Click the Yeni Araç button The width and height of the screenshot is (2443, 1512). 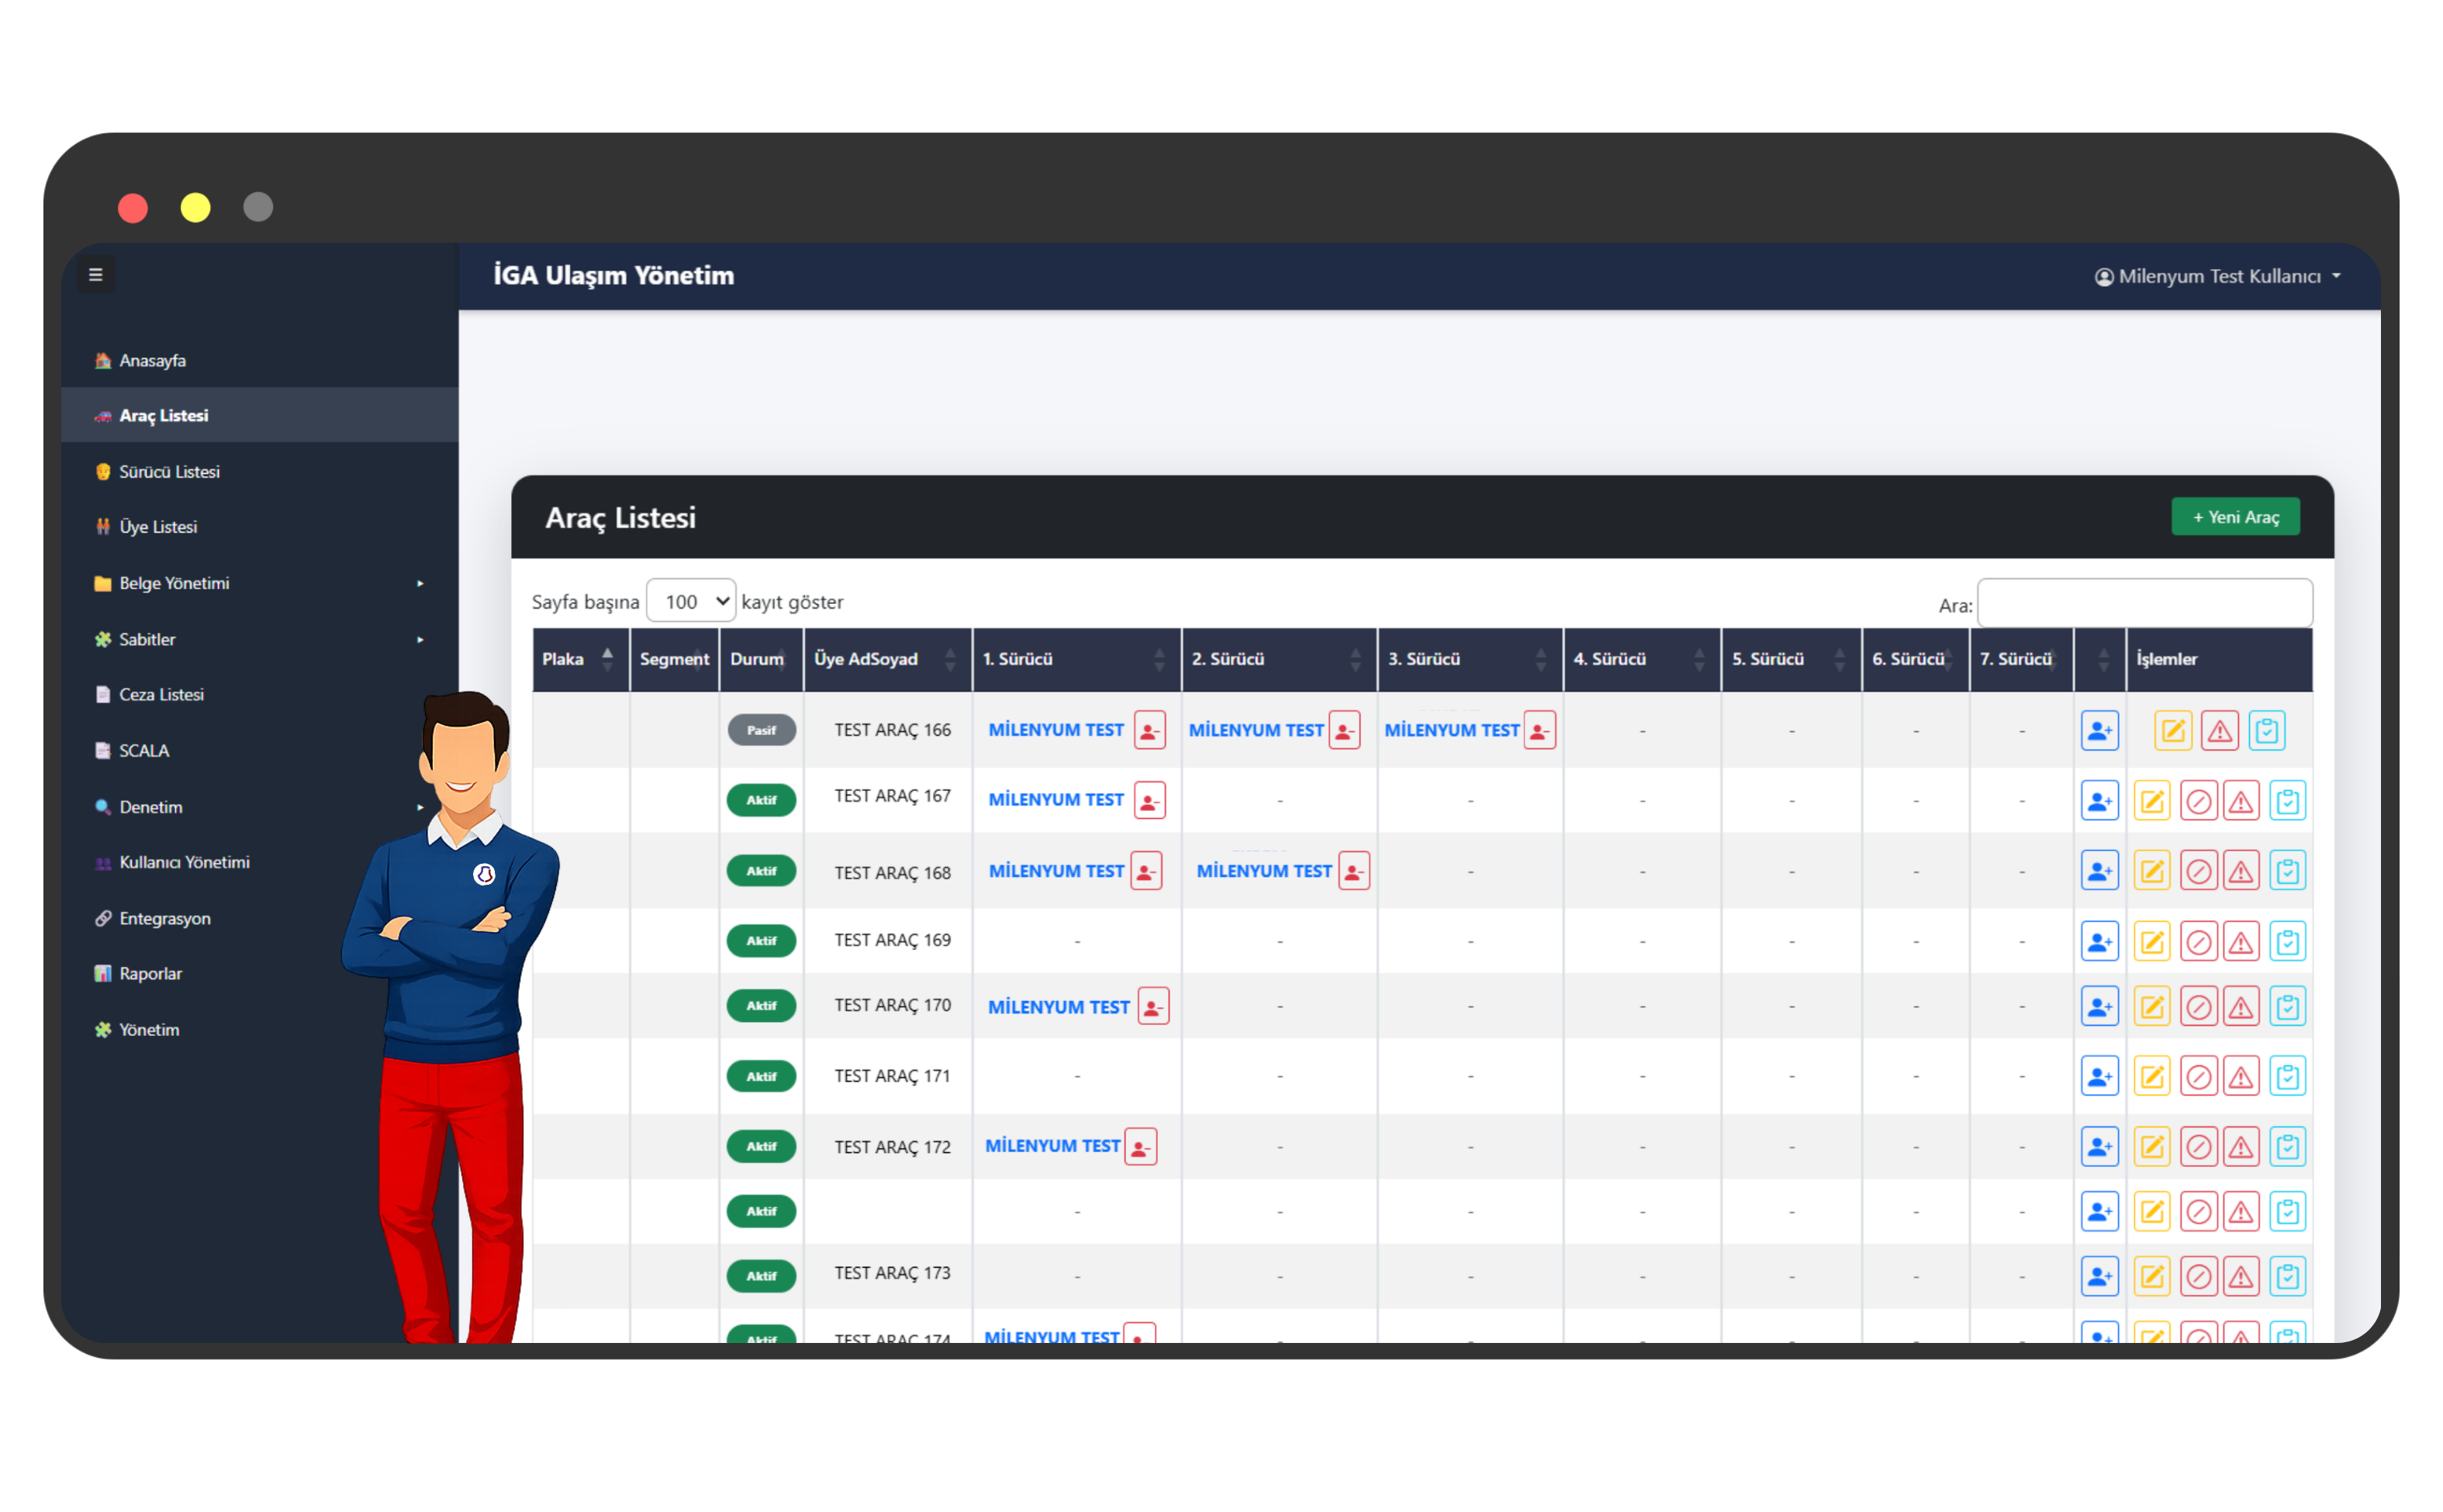pyautogui.click(x=2235, y=517)
